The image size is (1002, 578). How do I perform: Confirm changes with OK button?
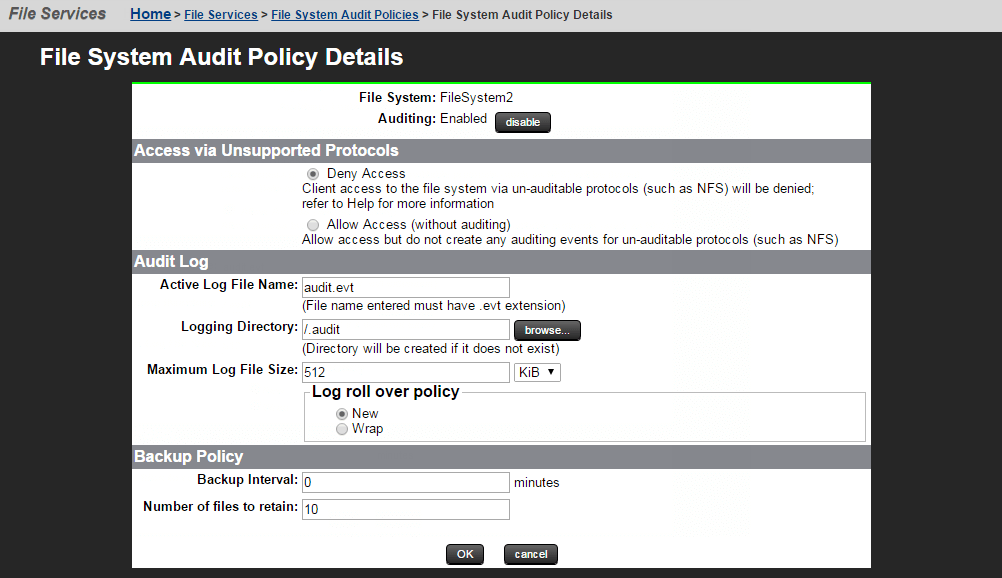click(x=465, y=554)
